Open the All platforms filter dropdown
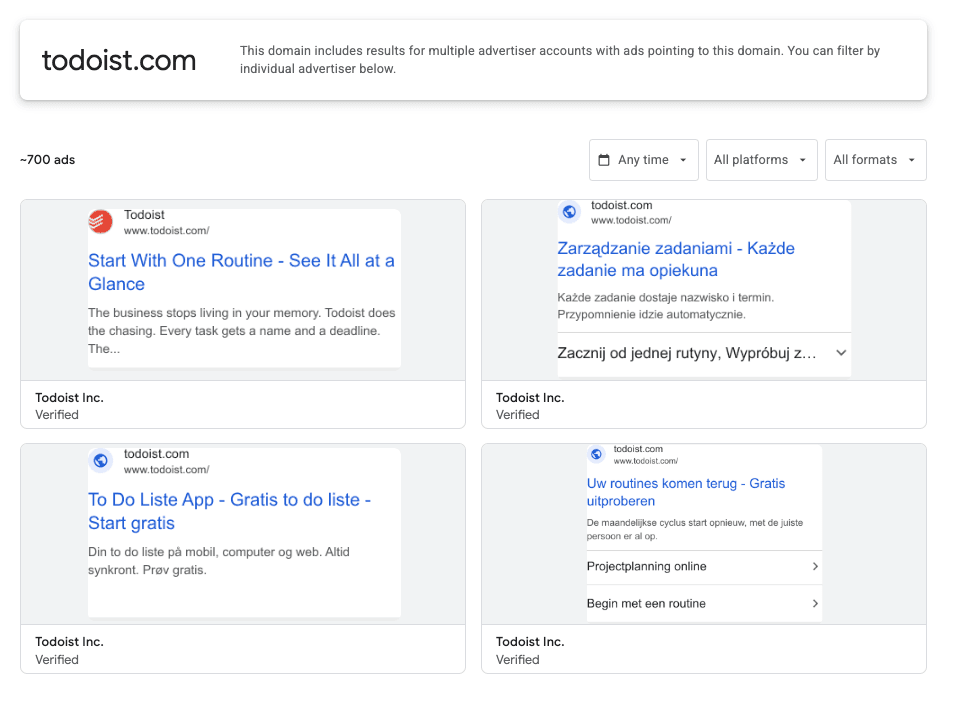 tap(761, 160)
